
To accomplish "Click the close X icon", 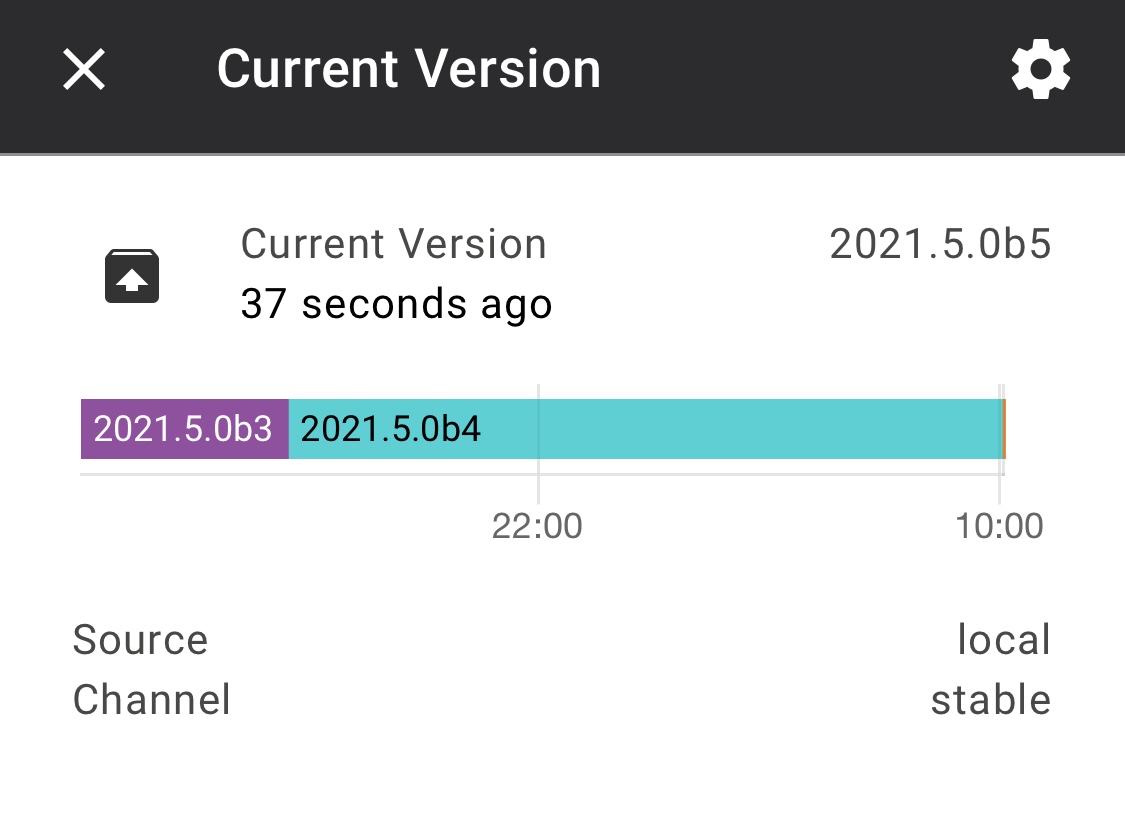I will pos(83,68).
